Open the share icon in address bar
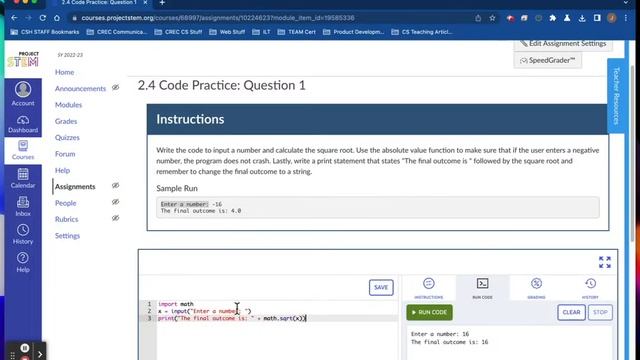This screenshot has height=360, width=640. pyautogui.click(x=478, y=18)
